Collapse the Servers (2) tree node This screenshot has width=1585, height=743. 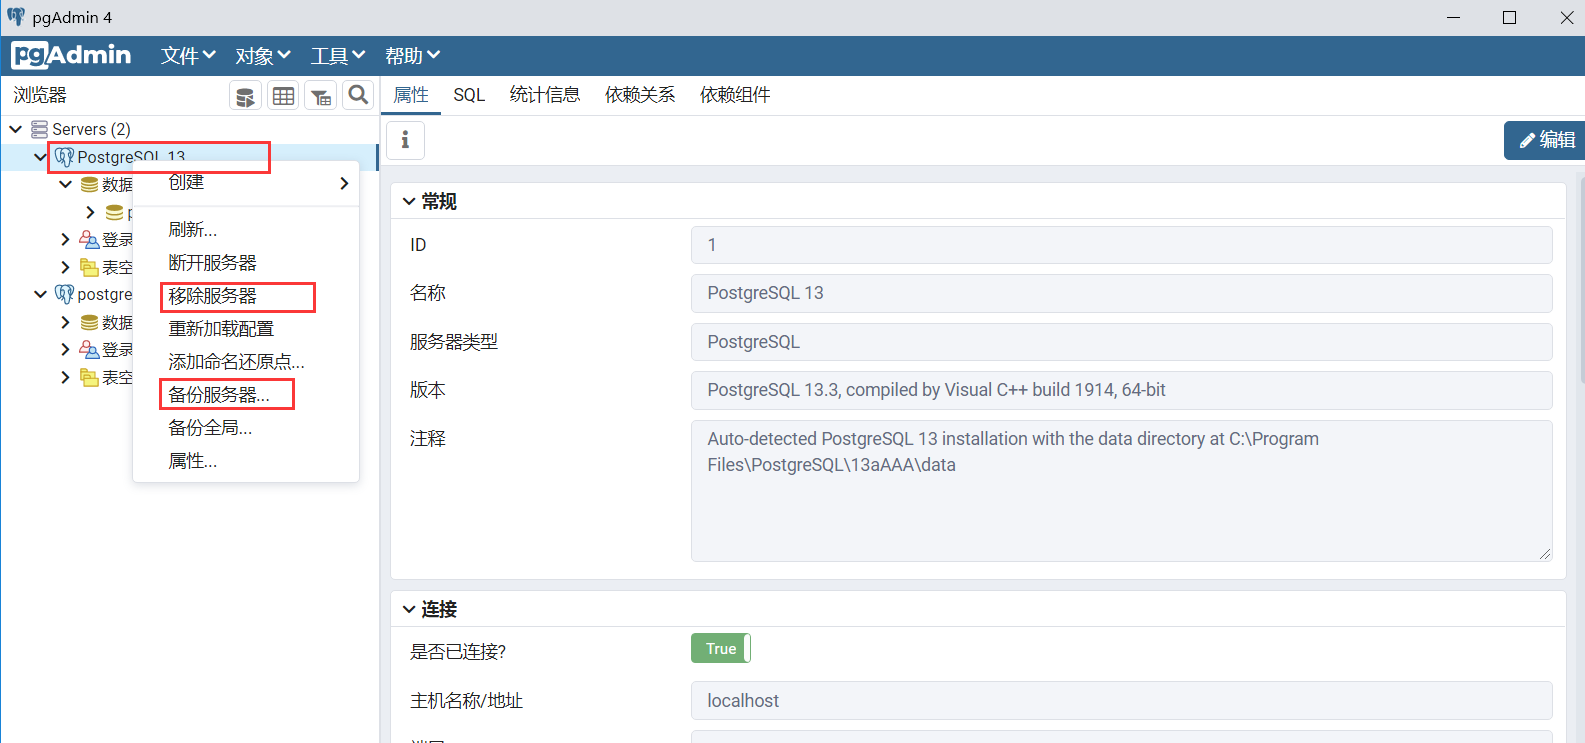pos(16,129)
